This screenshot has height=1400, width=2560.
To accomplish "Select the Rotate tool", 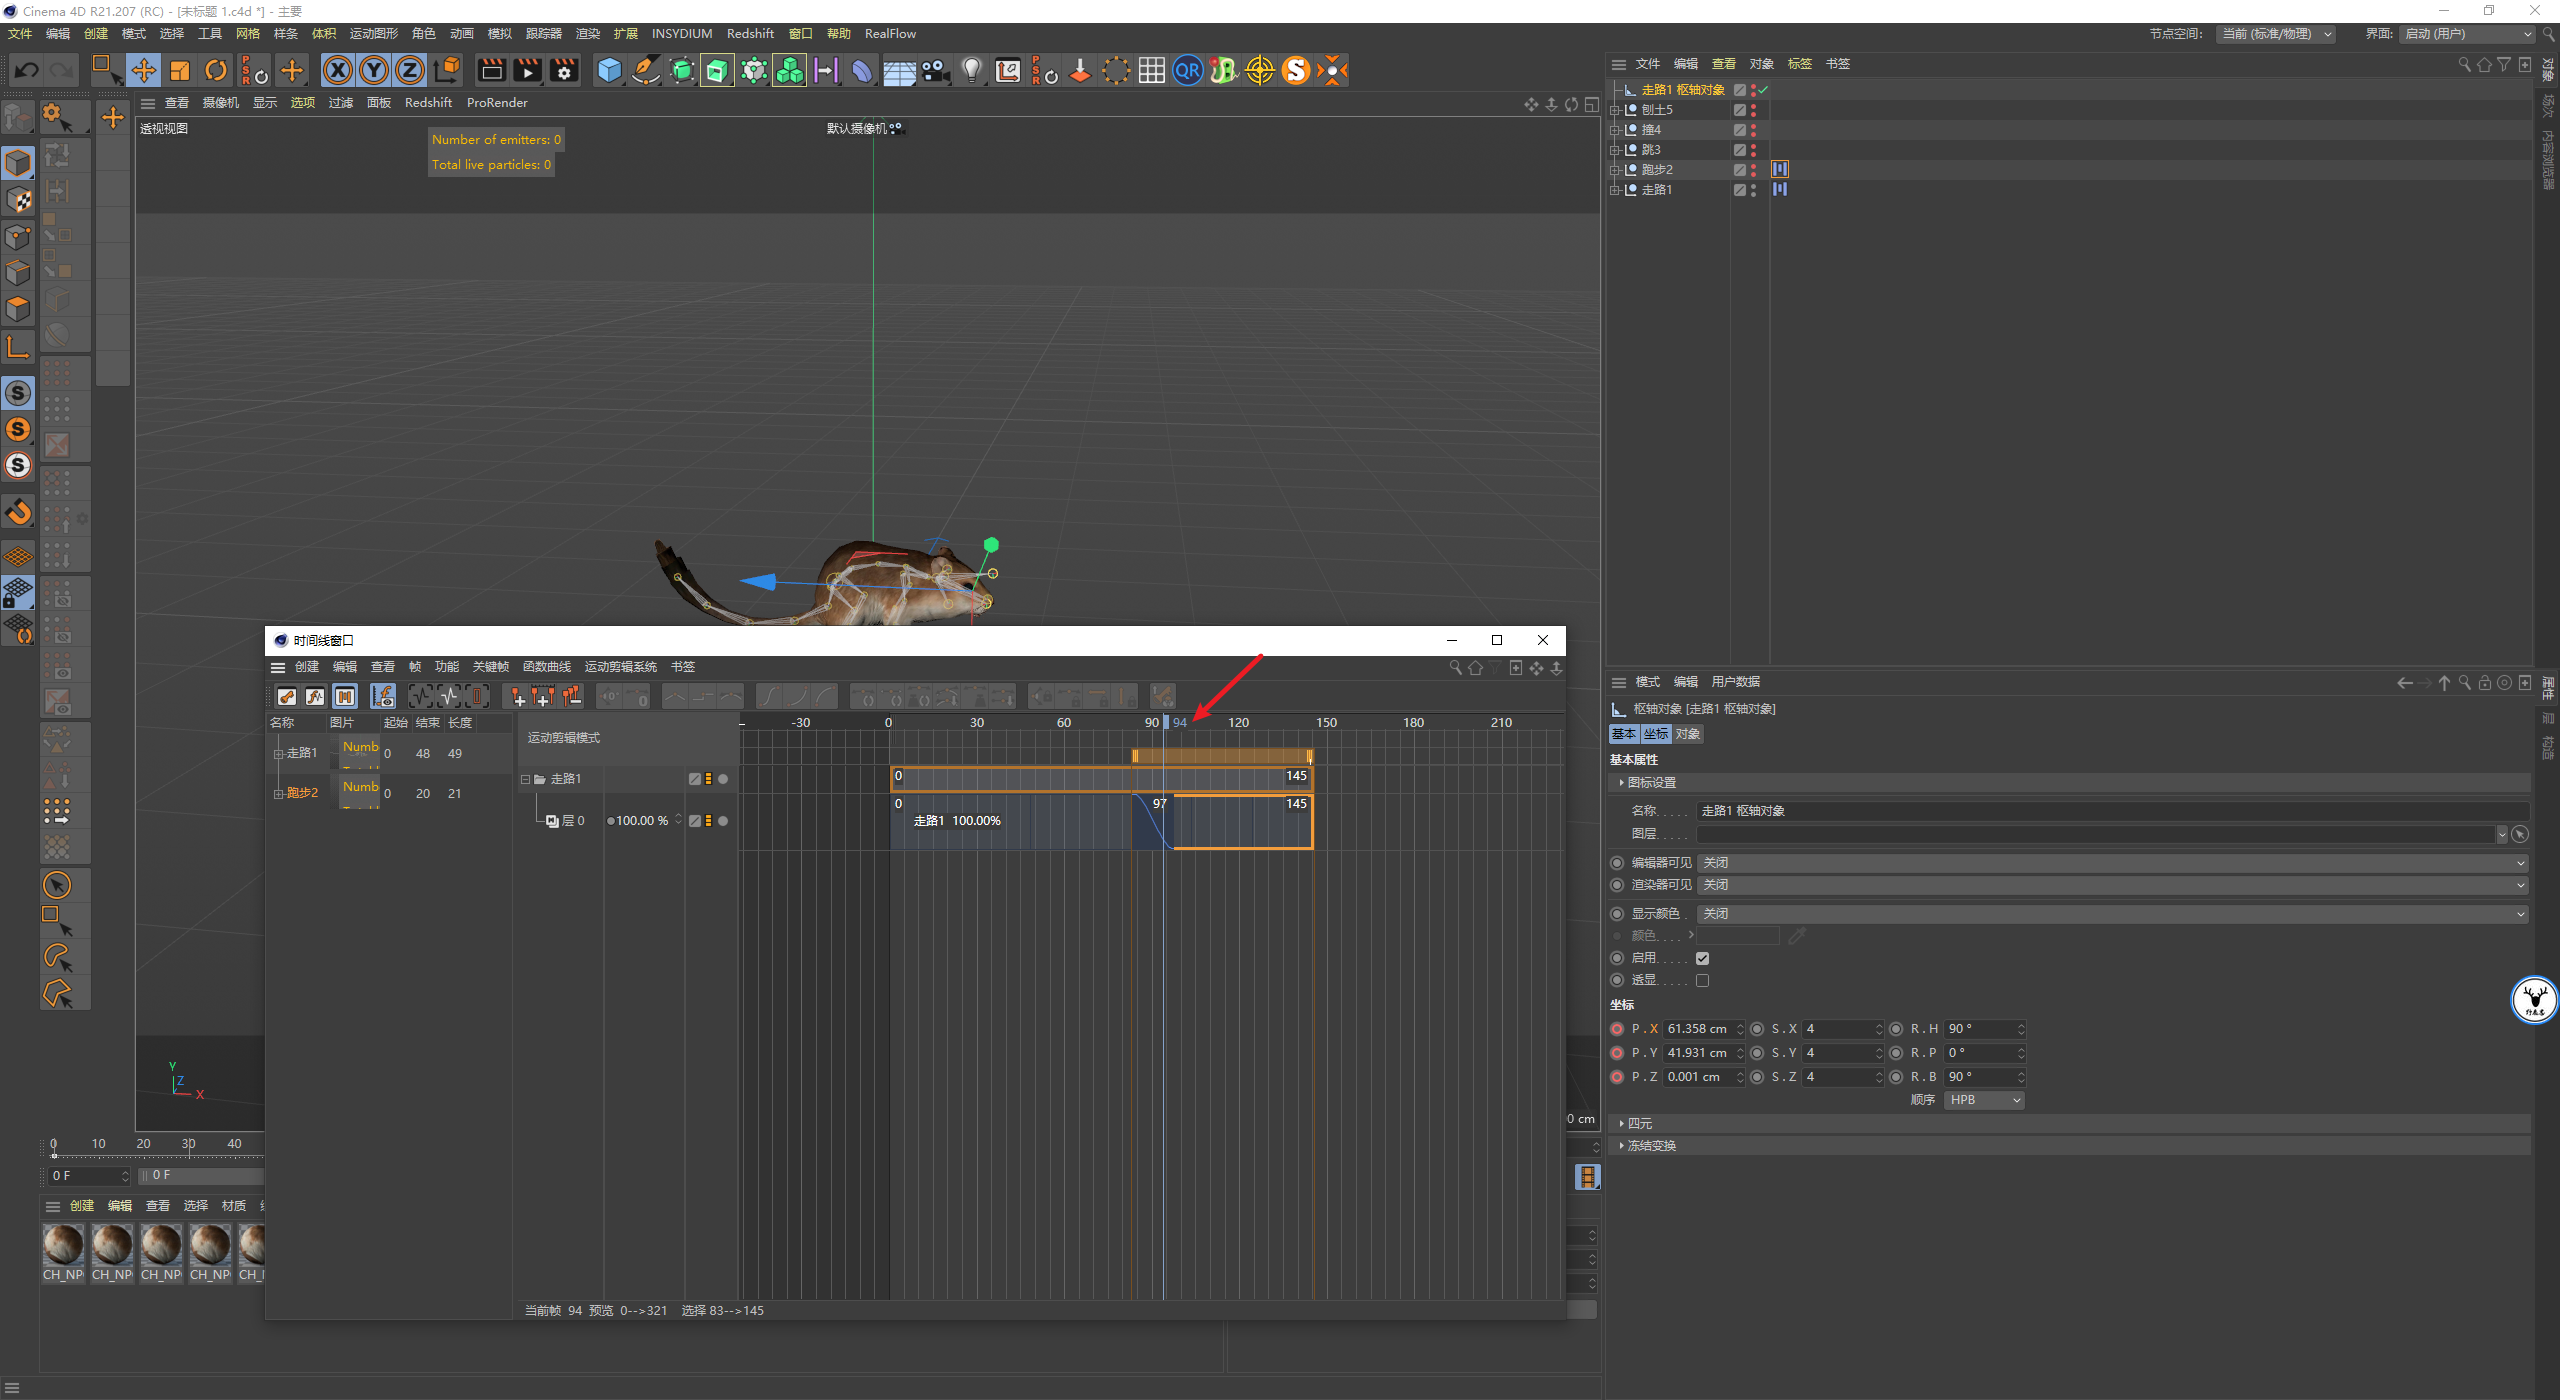I will [216, 70].
